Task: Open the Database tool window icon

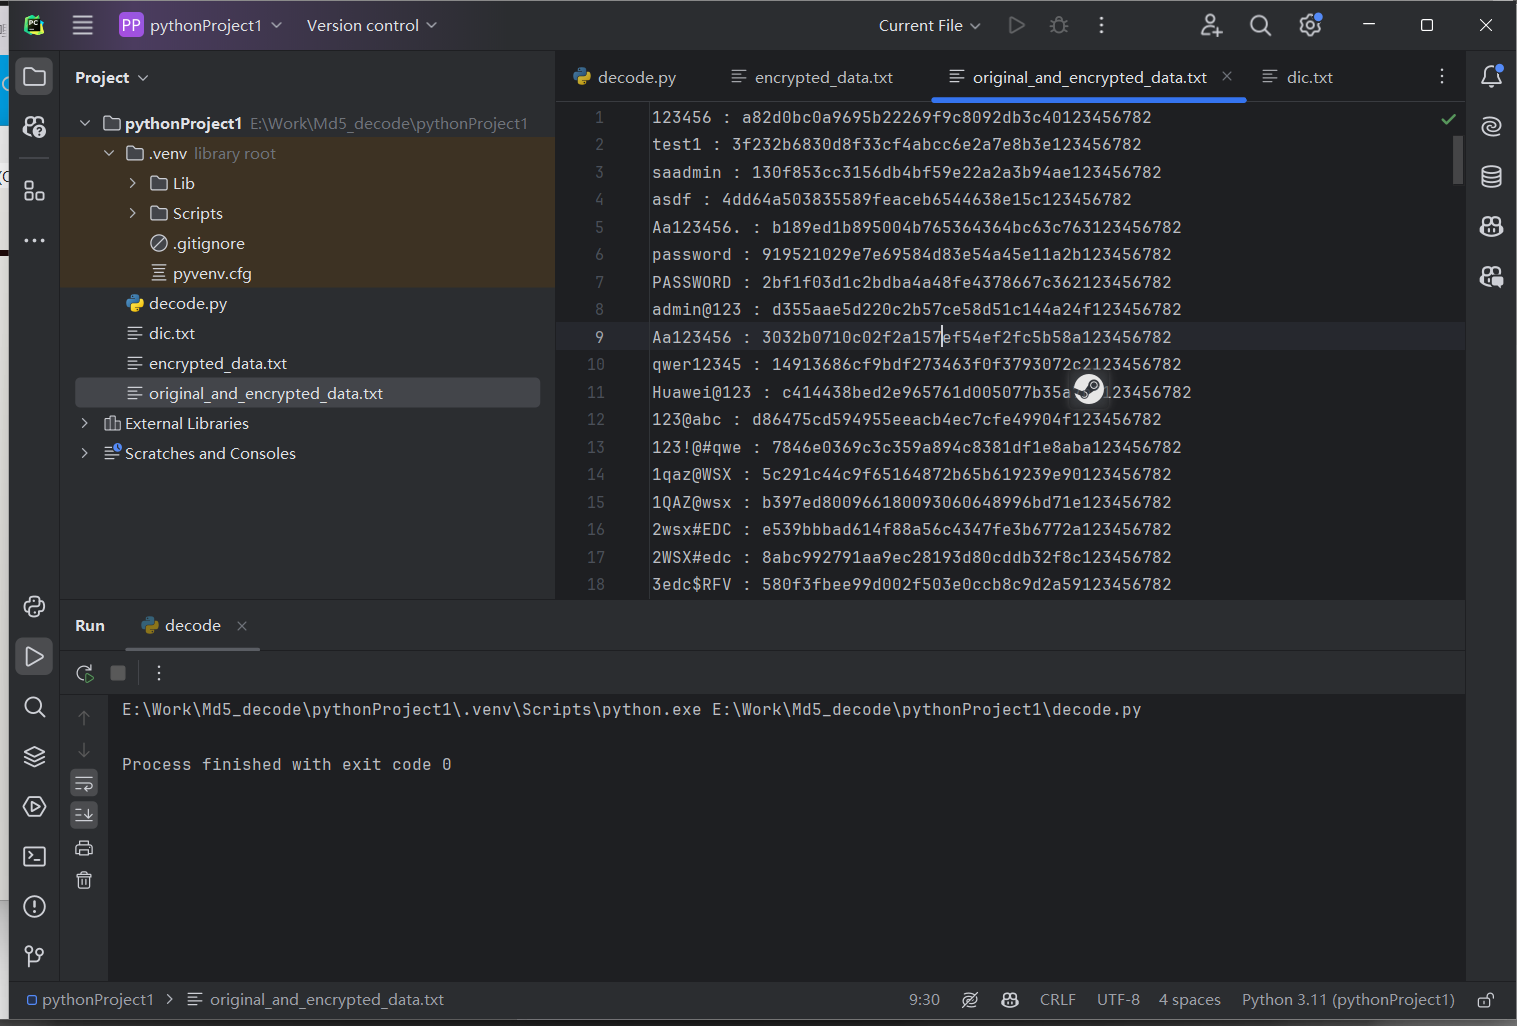Action: pyautogui.click(x=1491, y=176)
